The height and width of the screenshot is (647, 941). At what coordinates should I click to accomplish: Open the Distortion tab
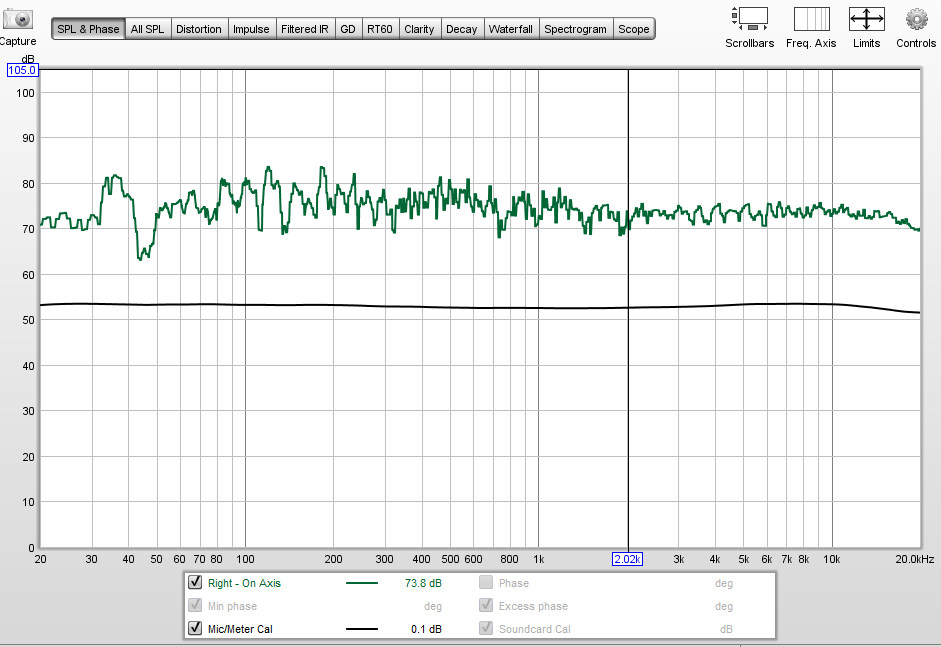tap(199, 29)
